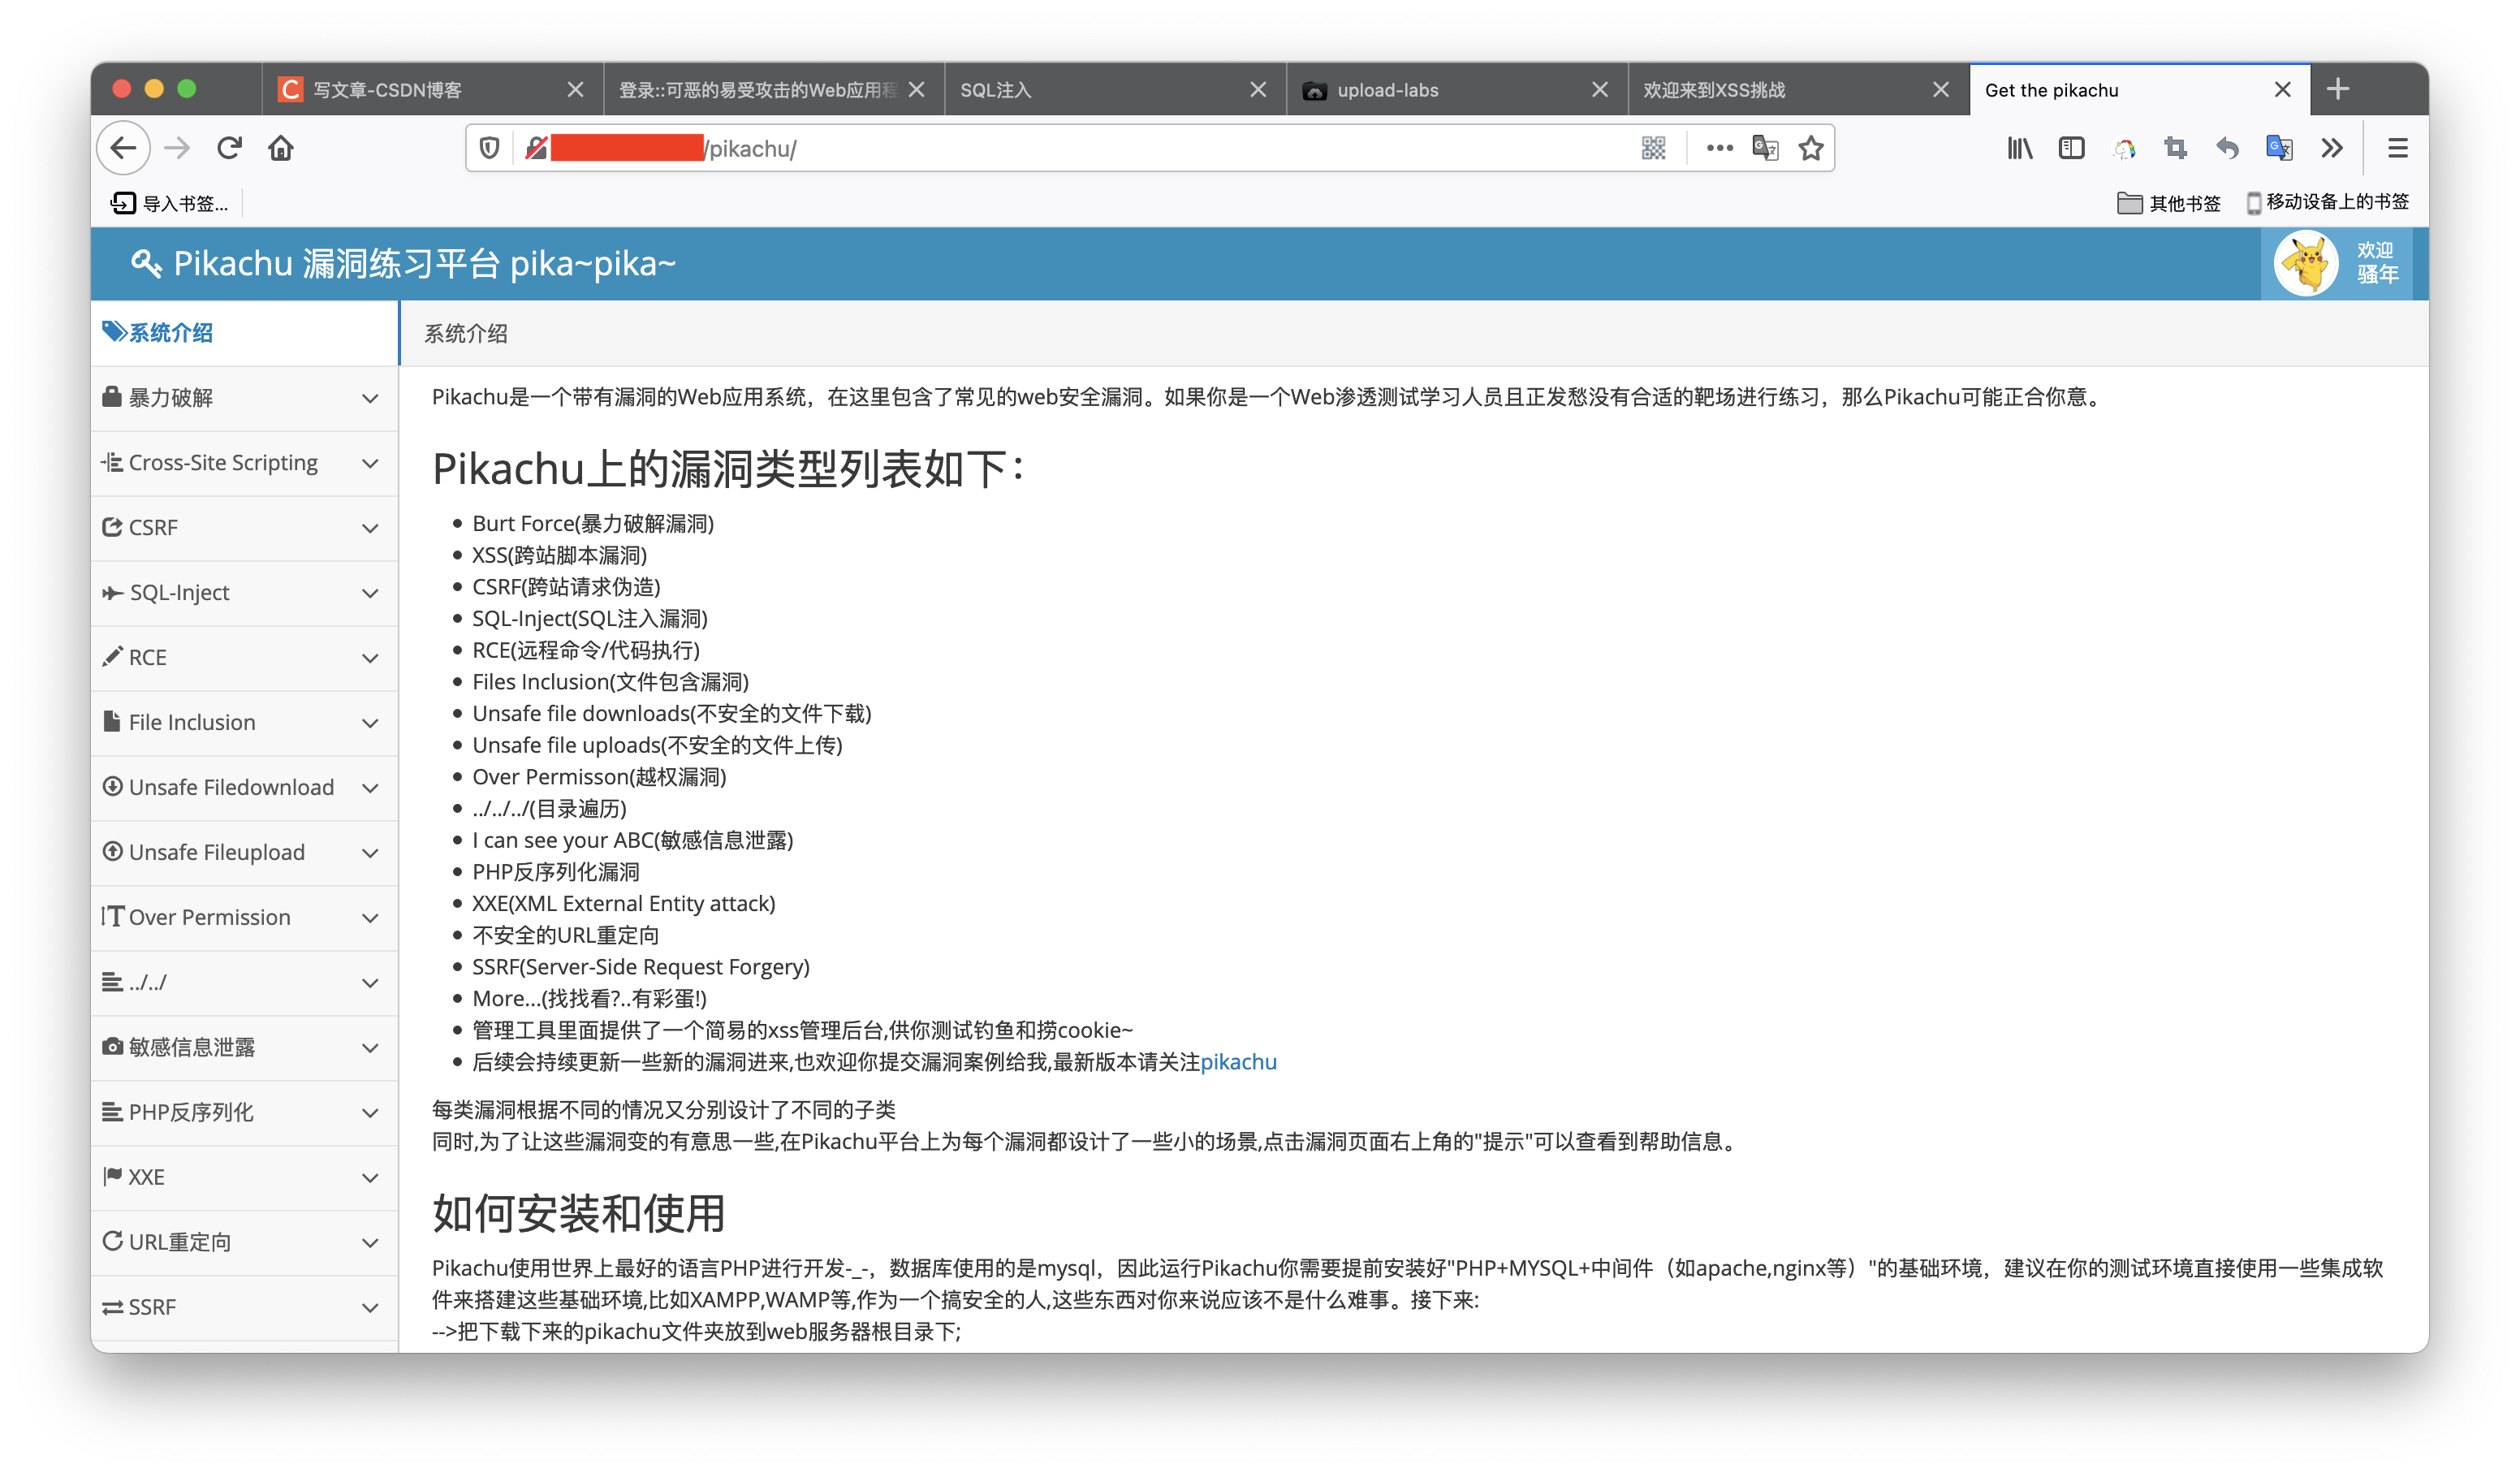
Task: Open the pikachu hyperlink in the article
Action: pos(1239,1061)
